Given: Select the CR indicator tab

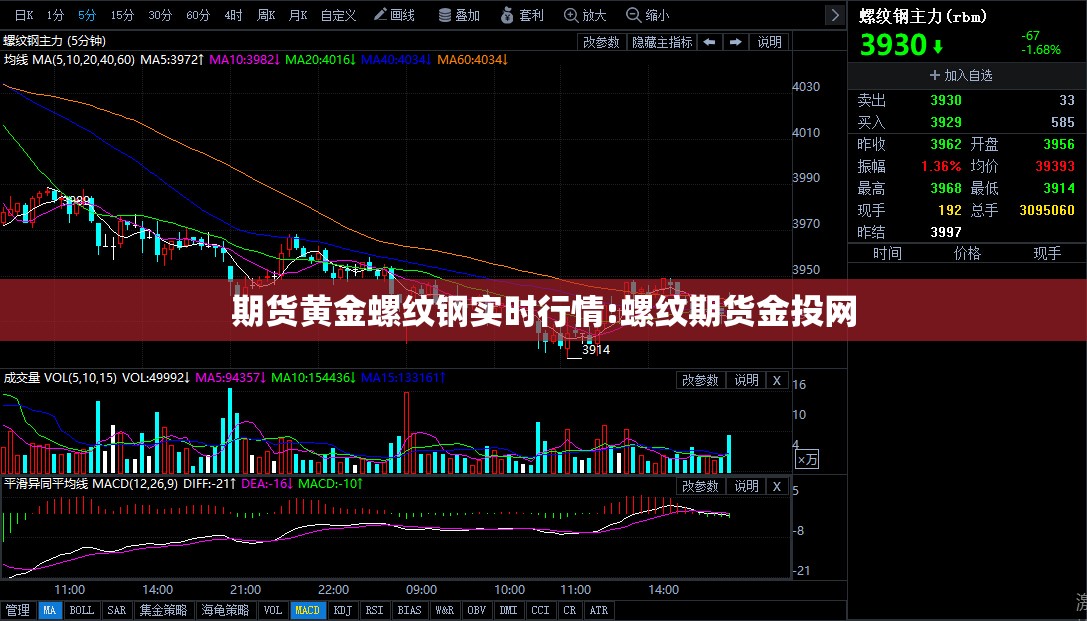Looking at the screenshot, I should click(x=569, y=610).
